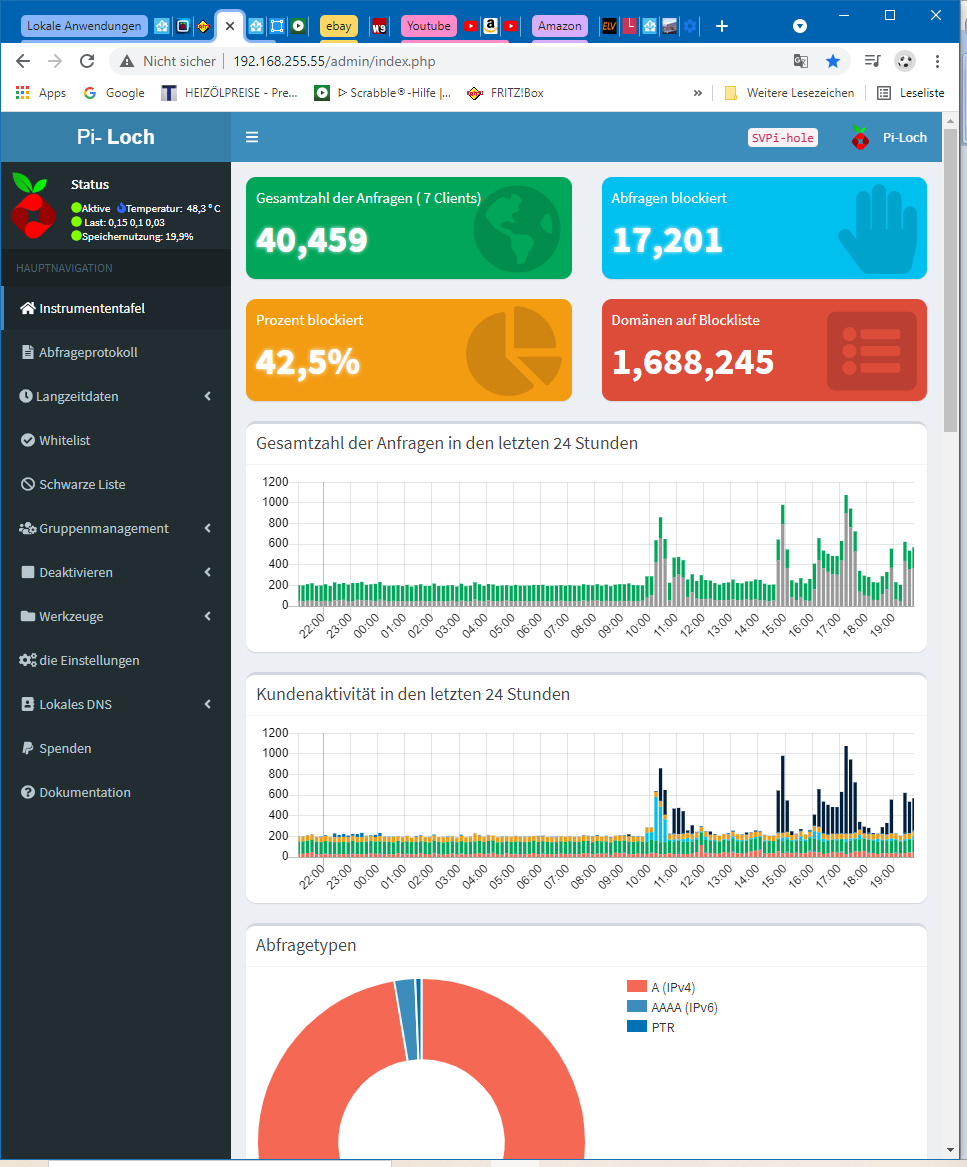Click the ban icon beside Schwarze Liste
This screenshot has height=1167, width=967.
[x=28, y=484]
